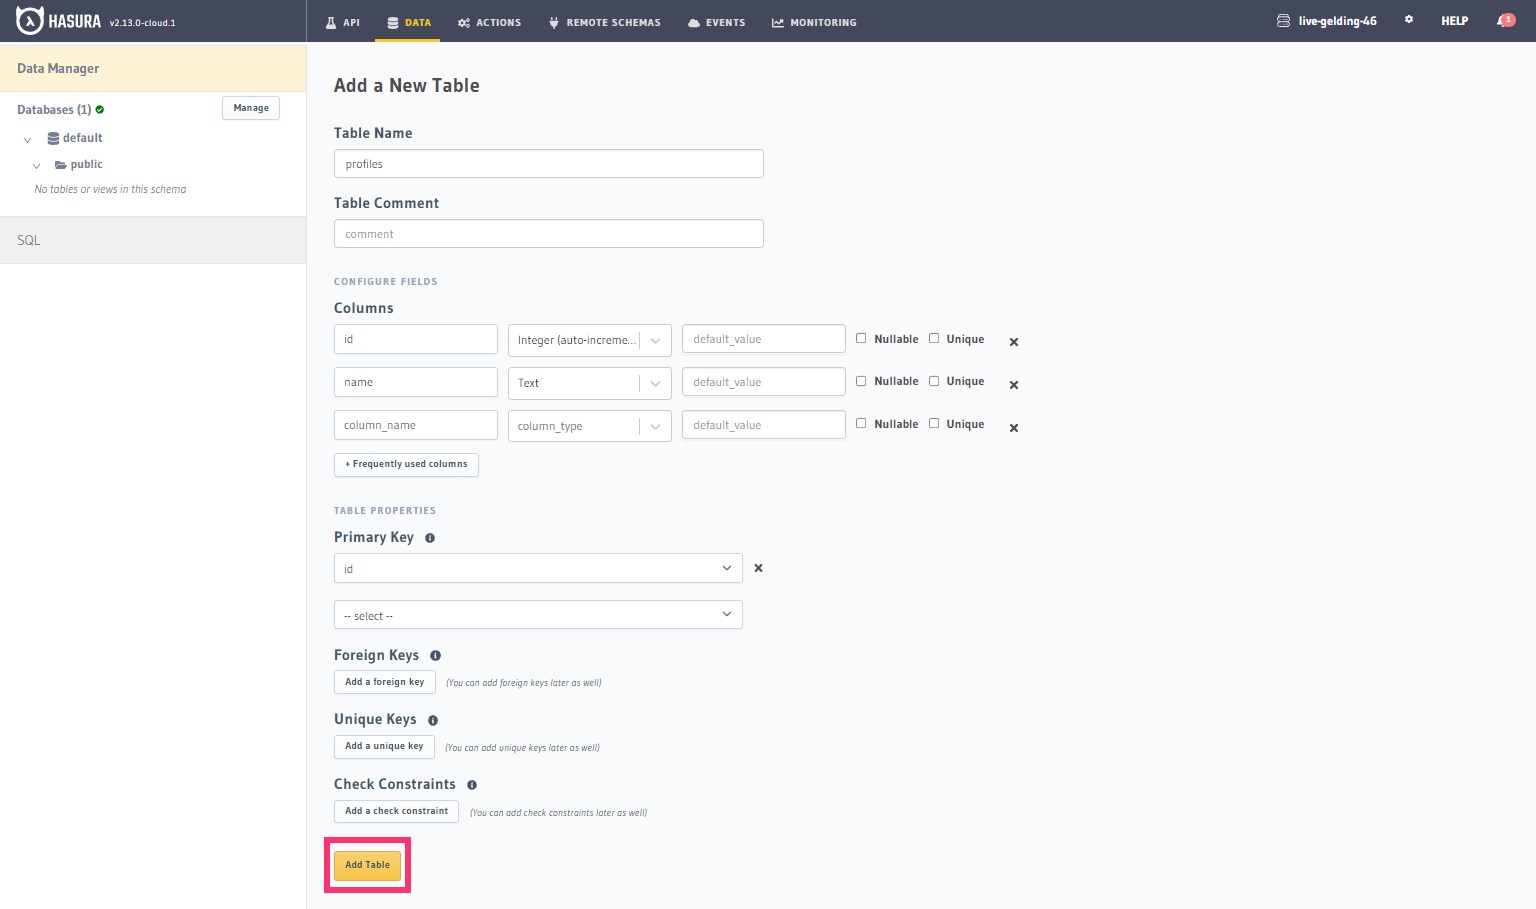Click the Check Constraints info icon
This screenshot has height=909, width=1536.
pyautogui.click(x=472, y=785)
